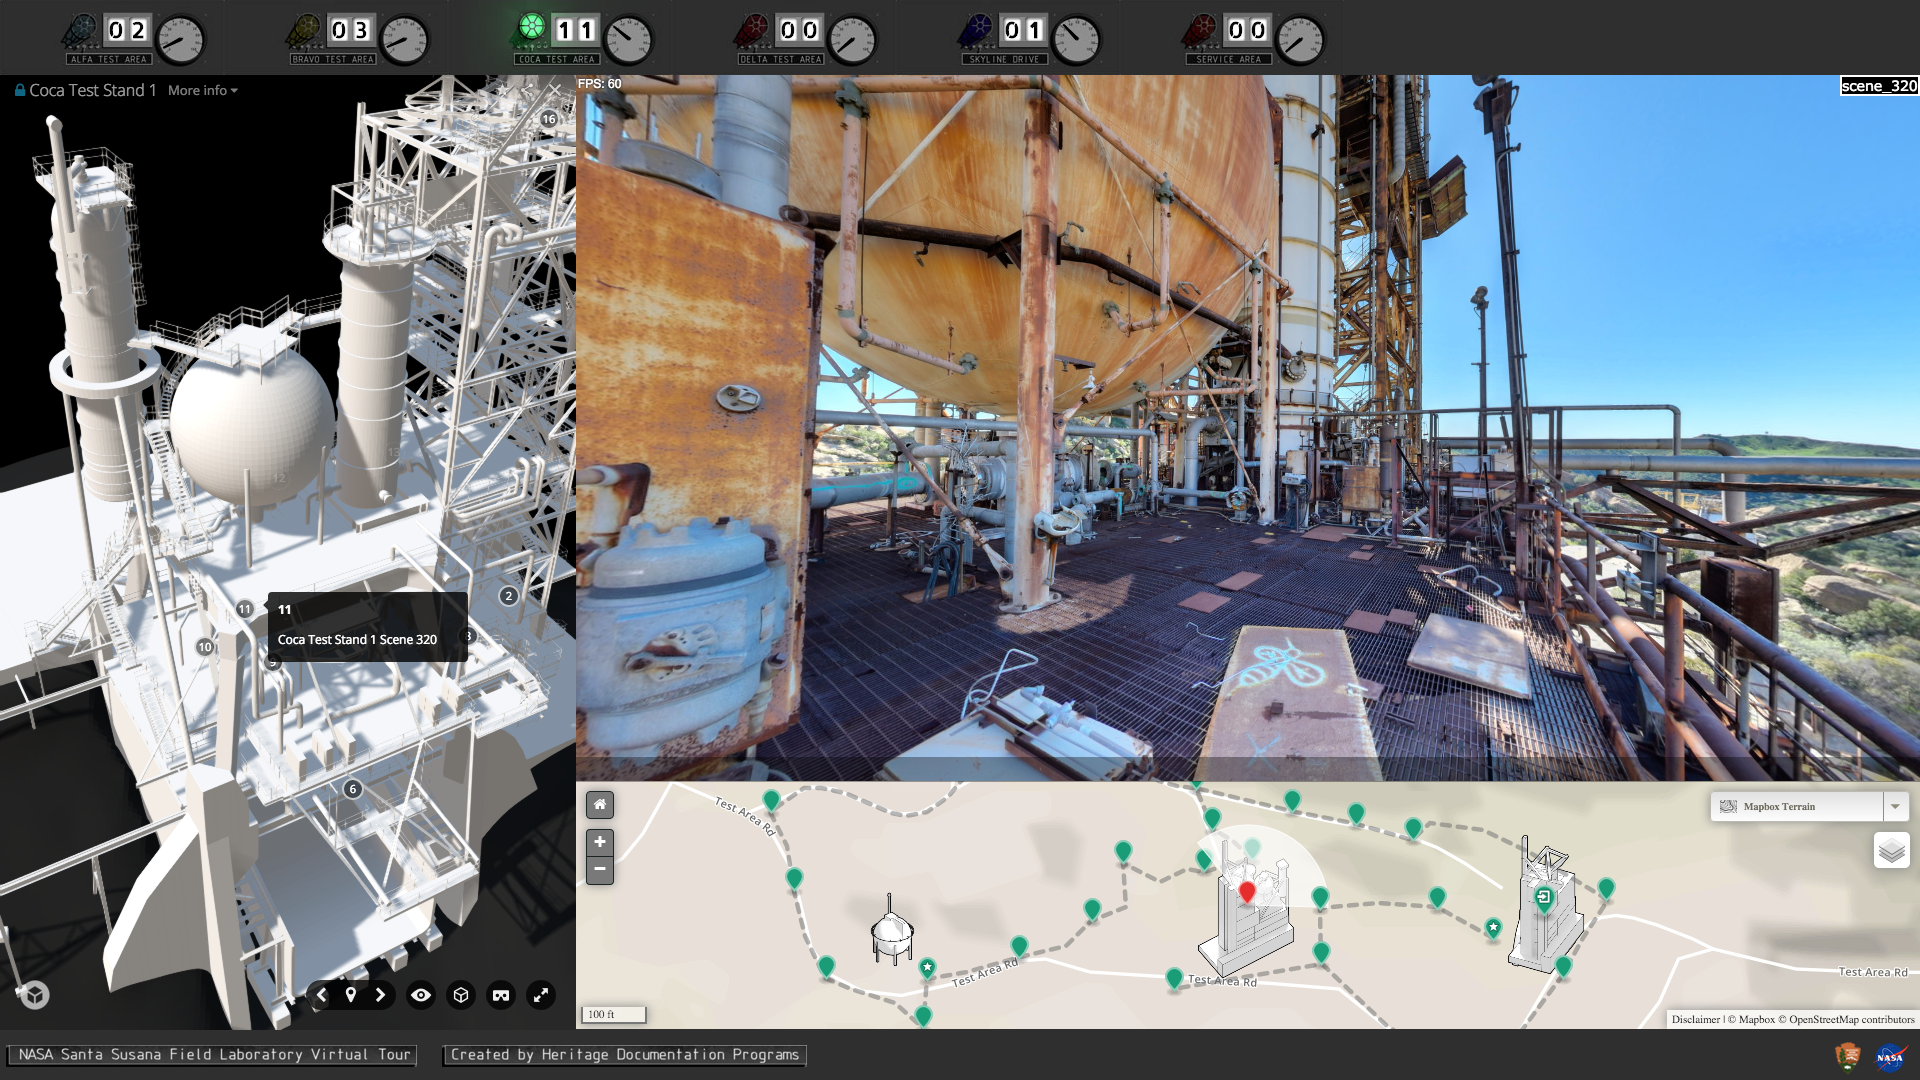The width and height of the screenshot is (1920, 1080).
Task: Expand the basemap selector arrow
Action: pyautogui.click(x=1896, y=806)
